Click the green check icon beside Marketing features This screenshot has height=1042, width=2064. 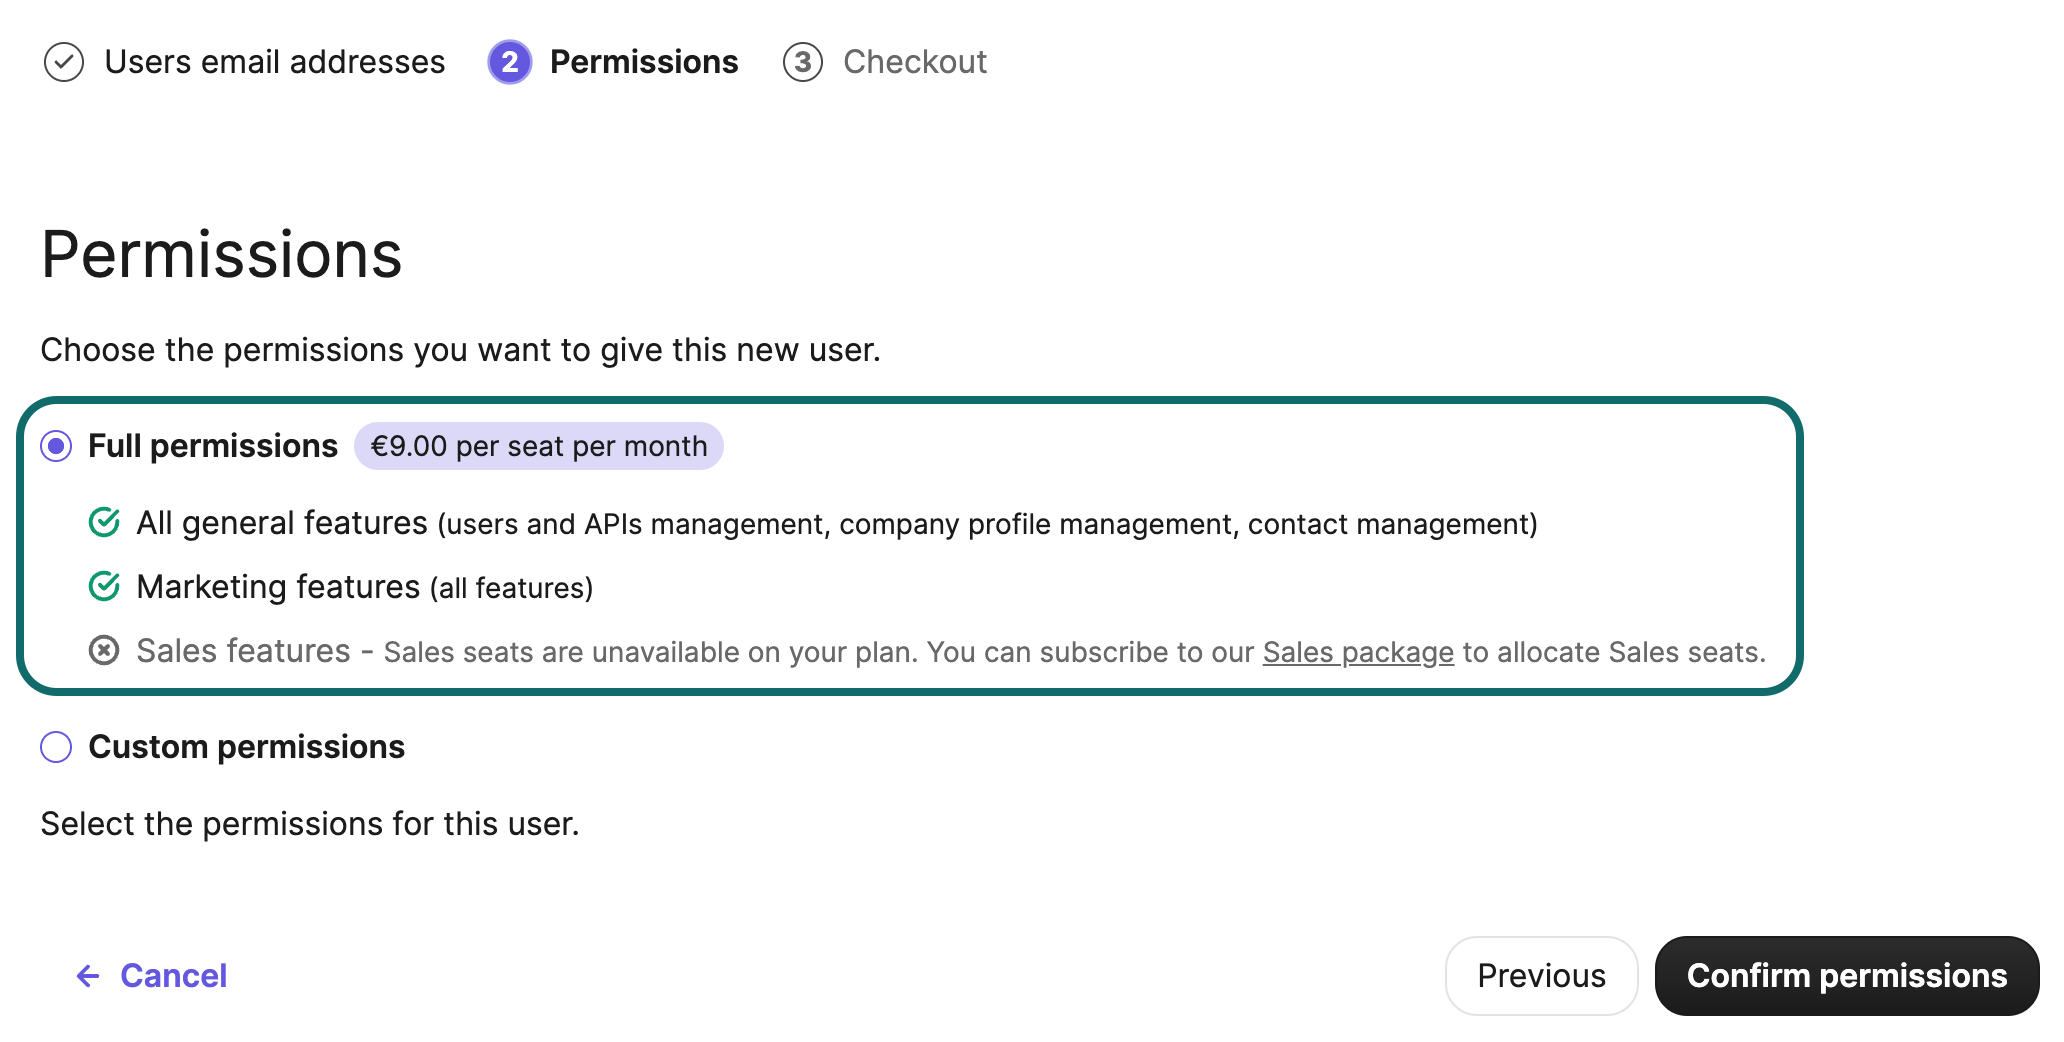(104, 587)
